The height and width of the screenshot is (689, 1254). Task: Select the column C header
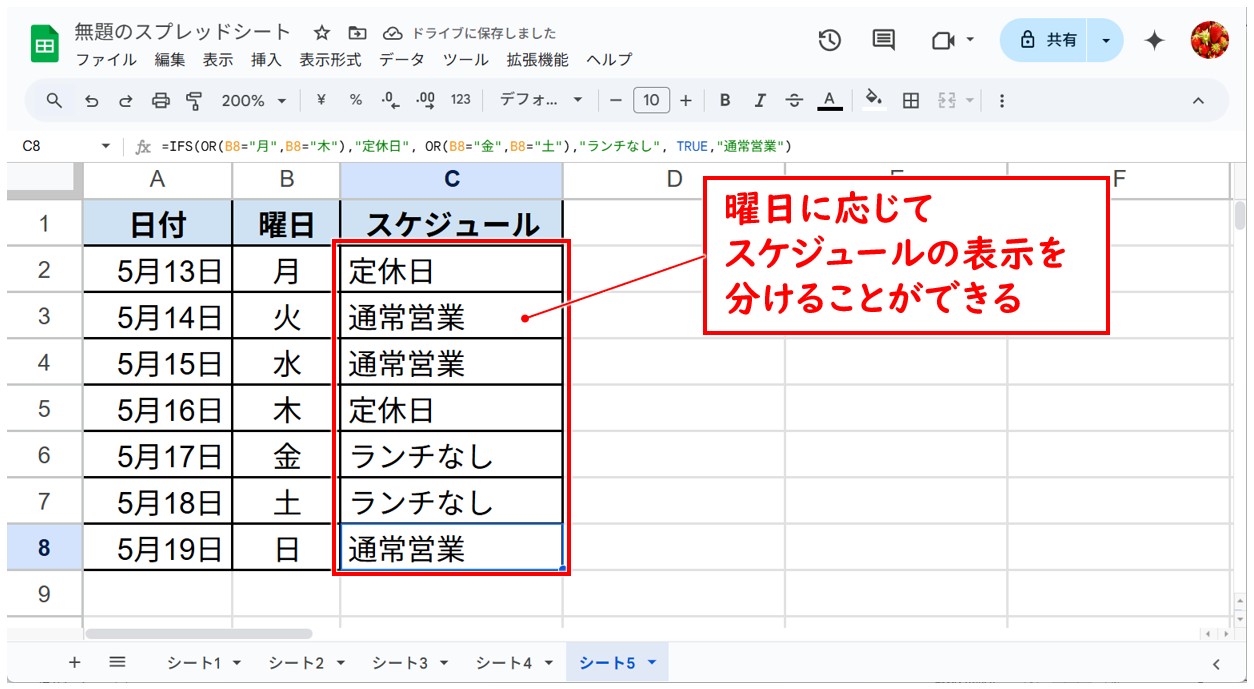click(451, 179)
